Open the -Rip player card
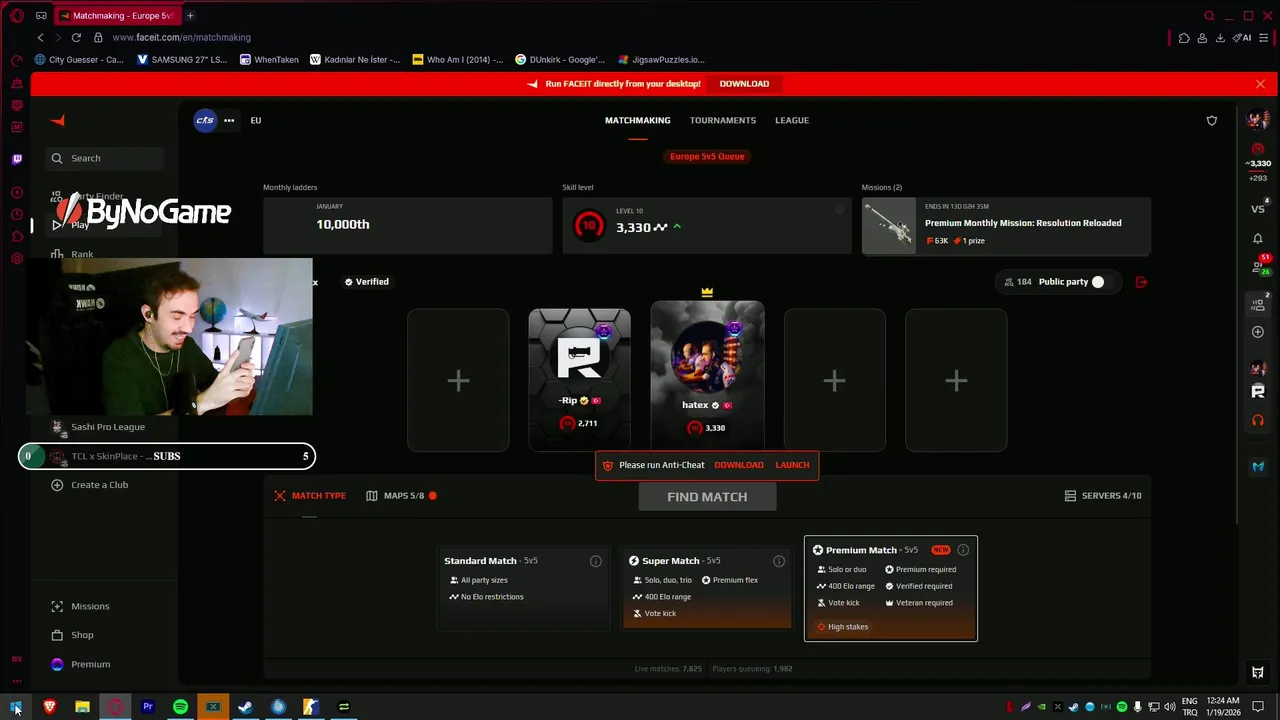The height and width of the screenshot is (720, 1280). tap(580, 380)
